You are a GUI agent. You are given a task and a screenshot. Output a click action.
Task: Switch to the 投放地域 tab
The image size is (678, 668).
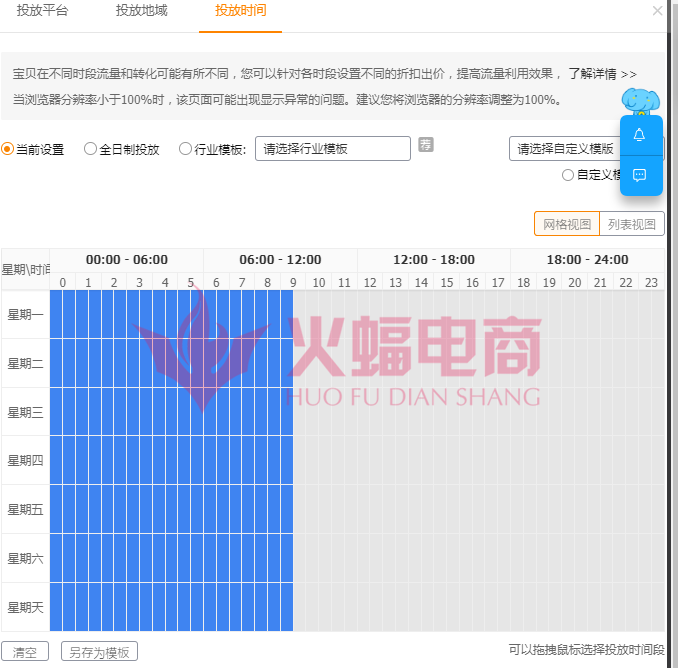[x=141, y=11]
